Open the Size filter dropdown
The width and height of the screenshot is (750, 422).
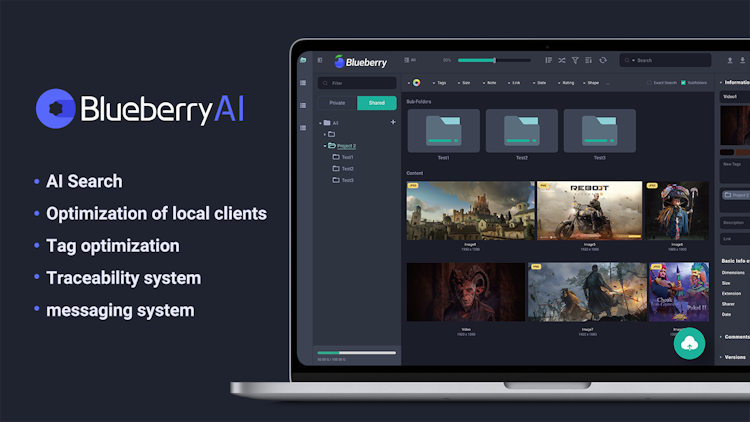click(x=464, y=83)
